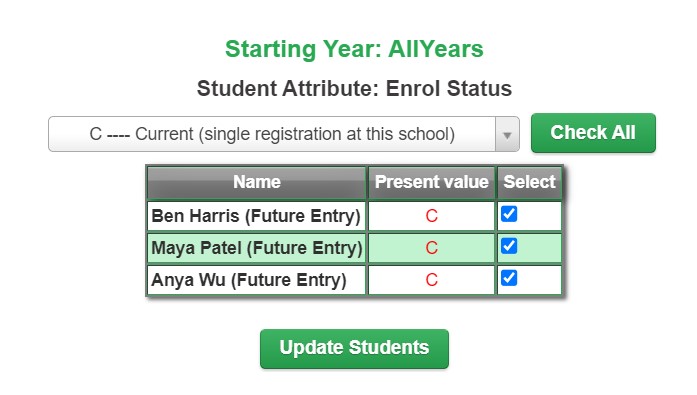This screenshot has width=697, height=395.
Task: Click the Student Attribute: Enrol Status heading
Action: point(354,88)
